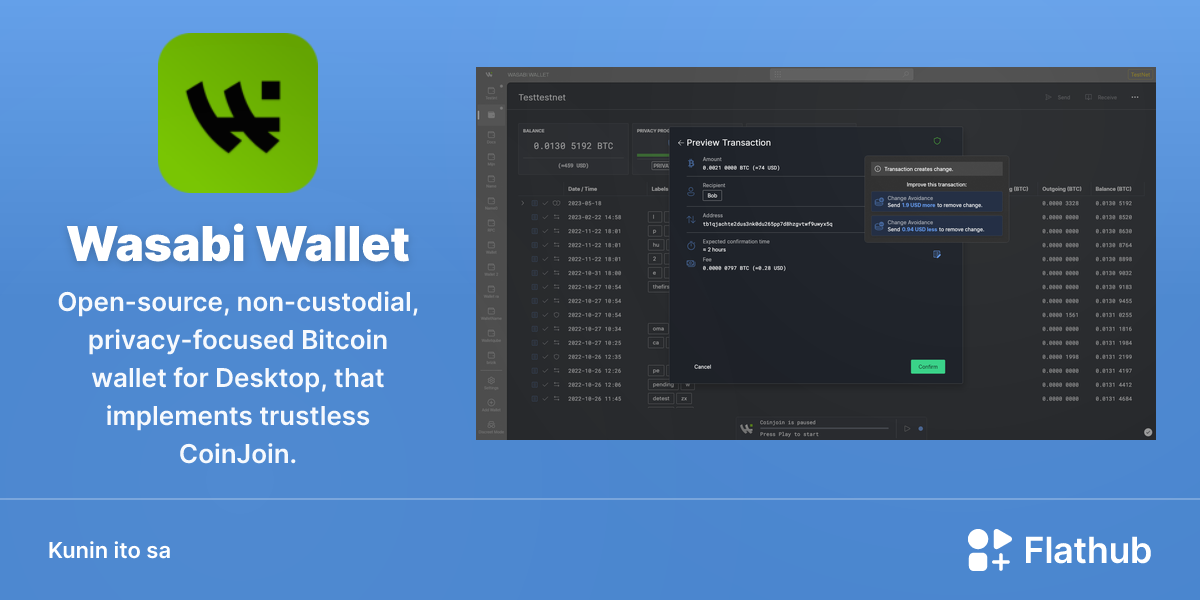Image resolution: width=1200 pixels, height=600 pixels.
Task: Click the Bob recipient label
Action: coord(712,195)
